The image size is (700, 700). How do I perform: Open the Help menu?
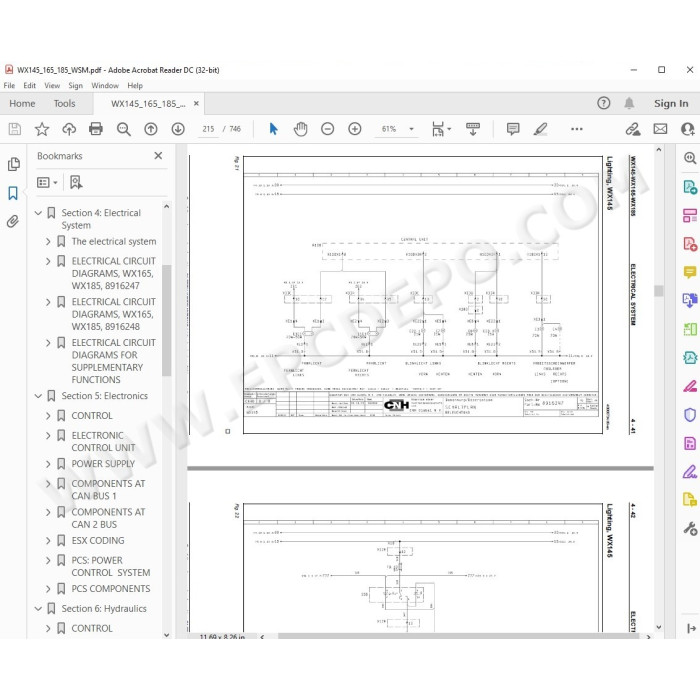[135, 85]
